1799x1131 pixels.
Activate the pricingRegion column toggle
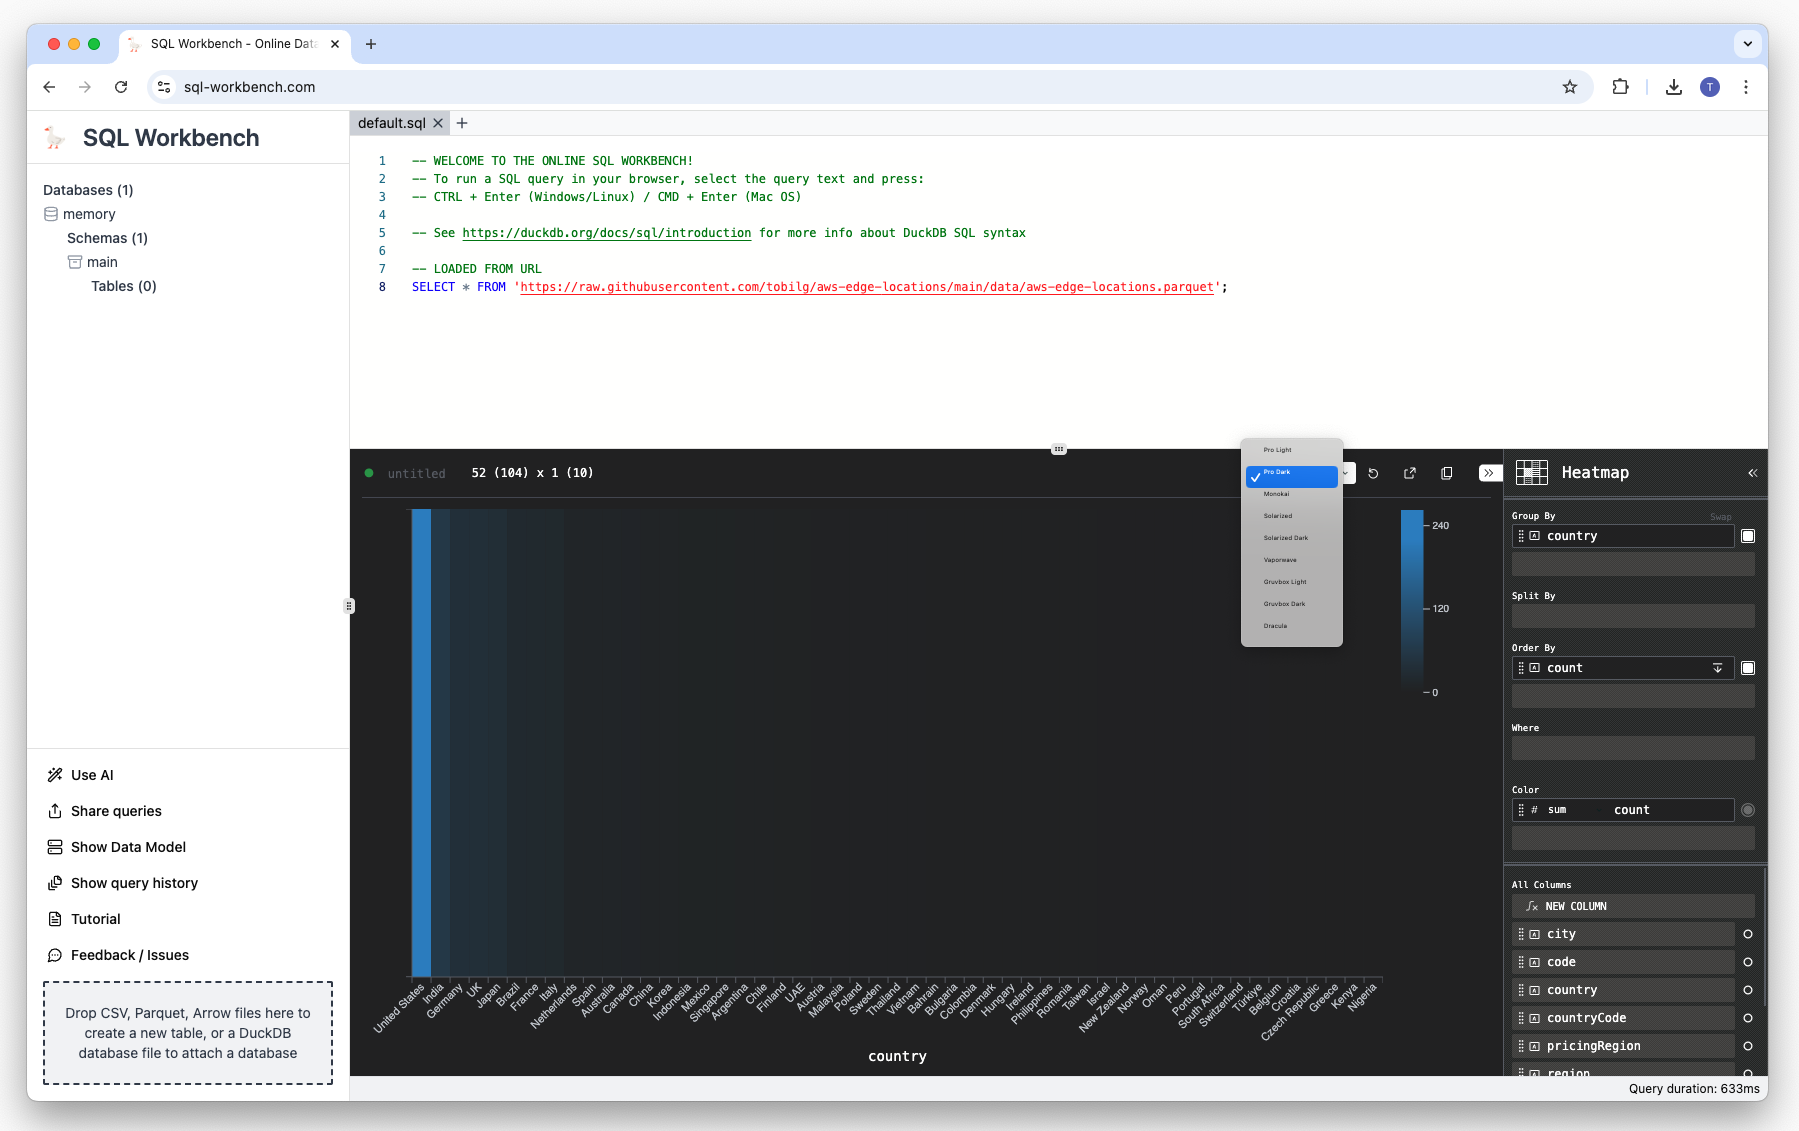pos(1748,1046)
